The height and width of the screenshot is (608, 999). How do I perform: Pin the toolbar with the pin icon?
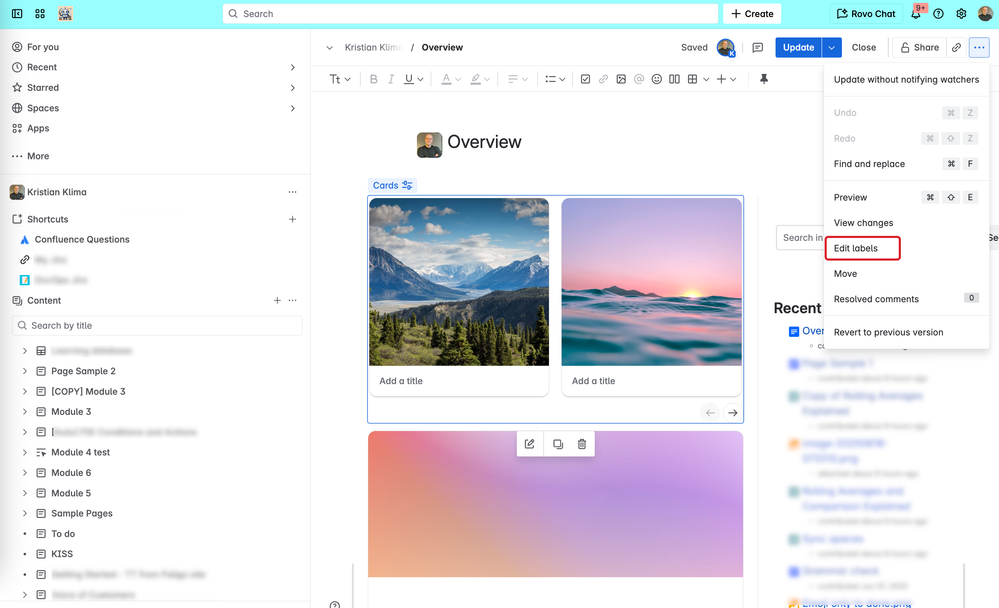pos(763,79)
